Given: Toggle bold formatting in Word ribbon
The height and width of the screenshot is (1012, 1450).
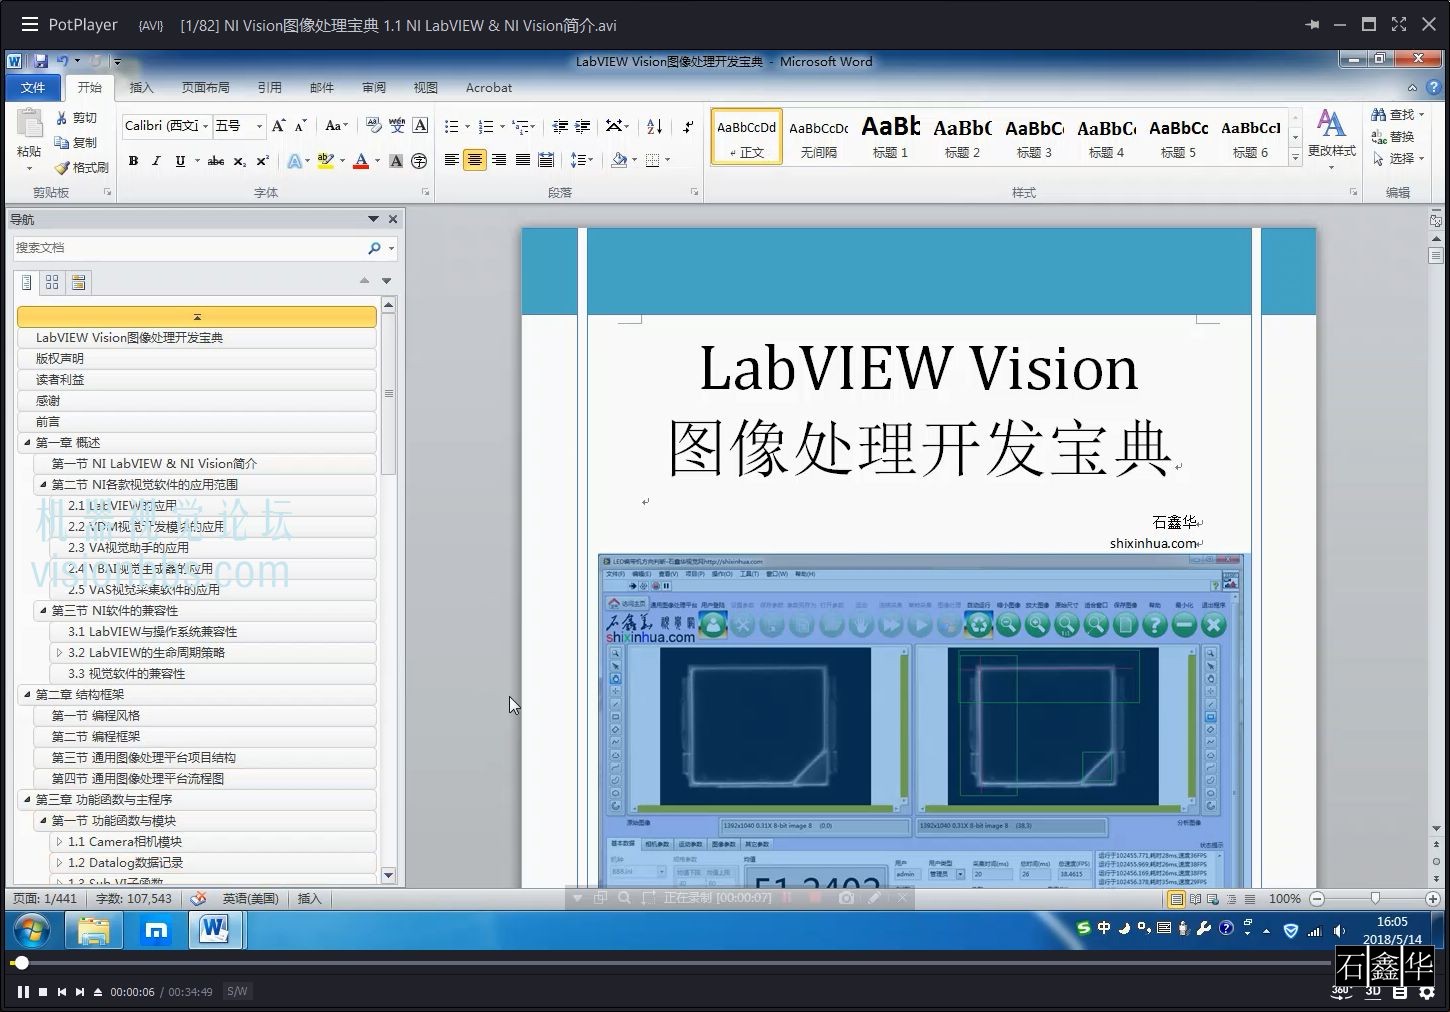Looking at the screenshot, I should pyautogui.click(x=133, y=160).
